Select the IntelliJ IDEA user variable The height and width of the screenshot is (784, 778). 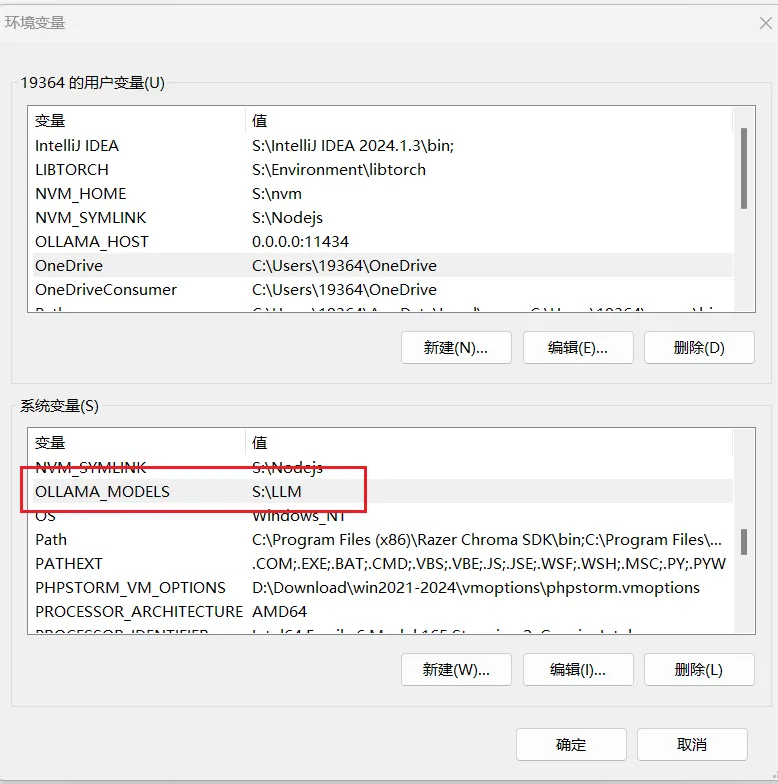(77, 146)
